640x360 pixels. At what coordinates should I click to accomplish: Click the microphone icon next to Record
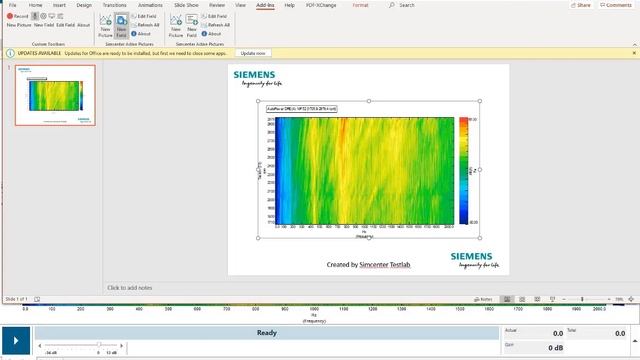(35, 16)
